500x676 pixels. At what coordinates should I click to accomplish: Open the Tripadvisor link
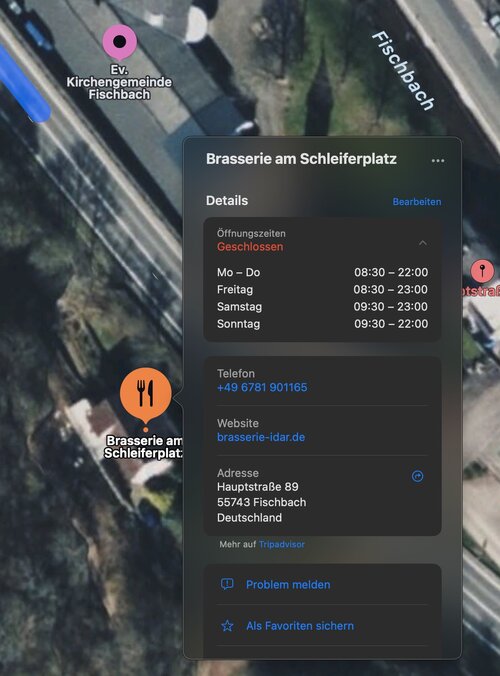pos(281,544)
